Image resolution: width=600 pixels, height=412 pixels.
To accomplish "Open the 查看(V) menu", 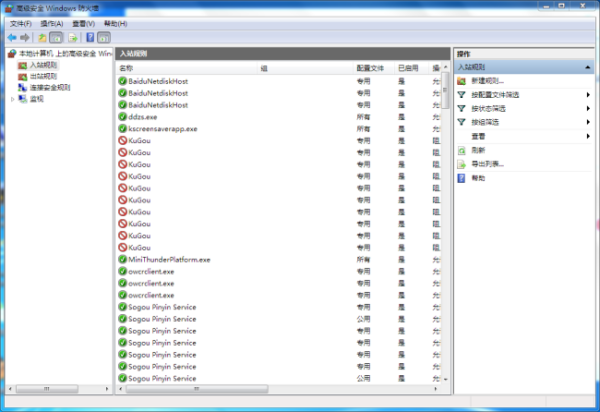I will [x=83, y=24].
